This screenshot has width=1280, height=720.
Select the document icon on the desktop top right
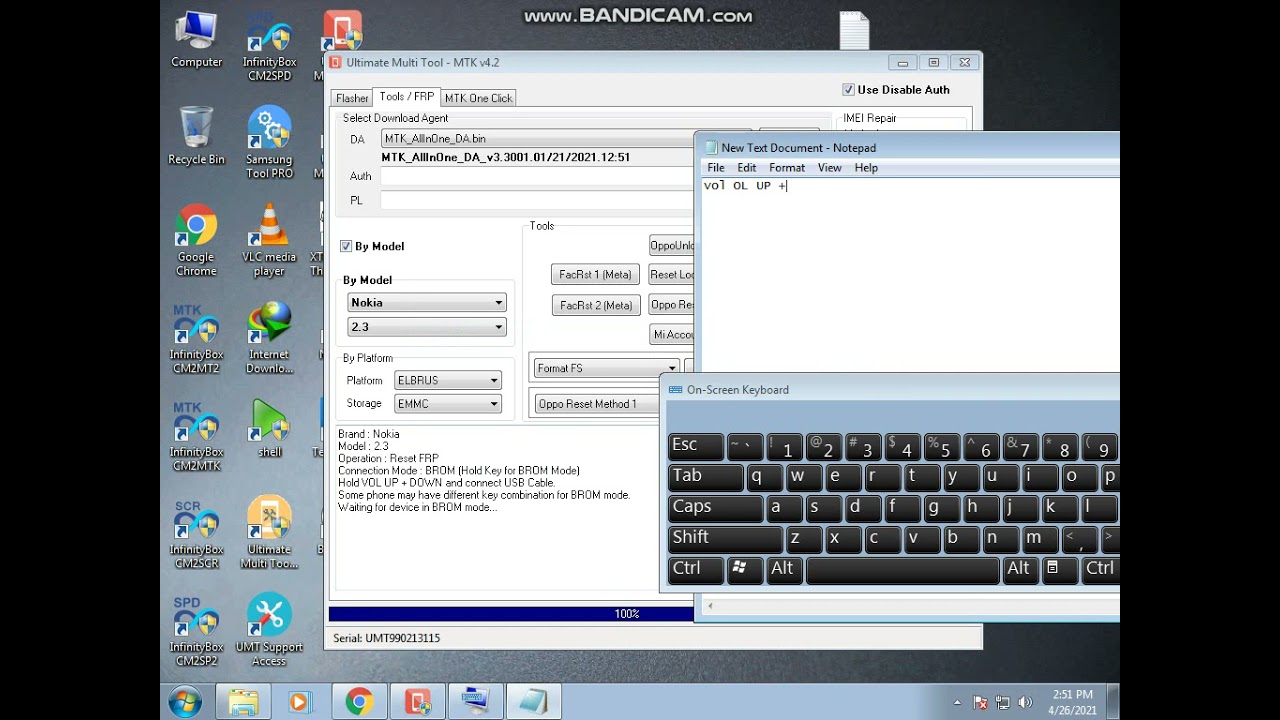[854, 30]
